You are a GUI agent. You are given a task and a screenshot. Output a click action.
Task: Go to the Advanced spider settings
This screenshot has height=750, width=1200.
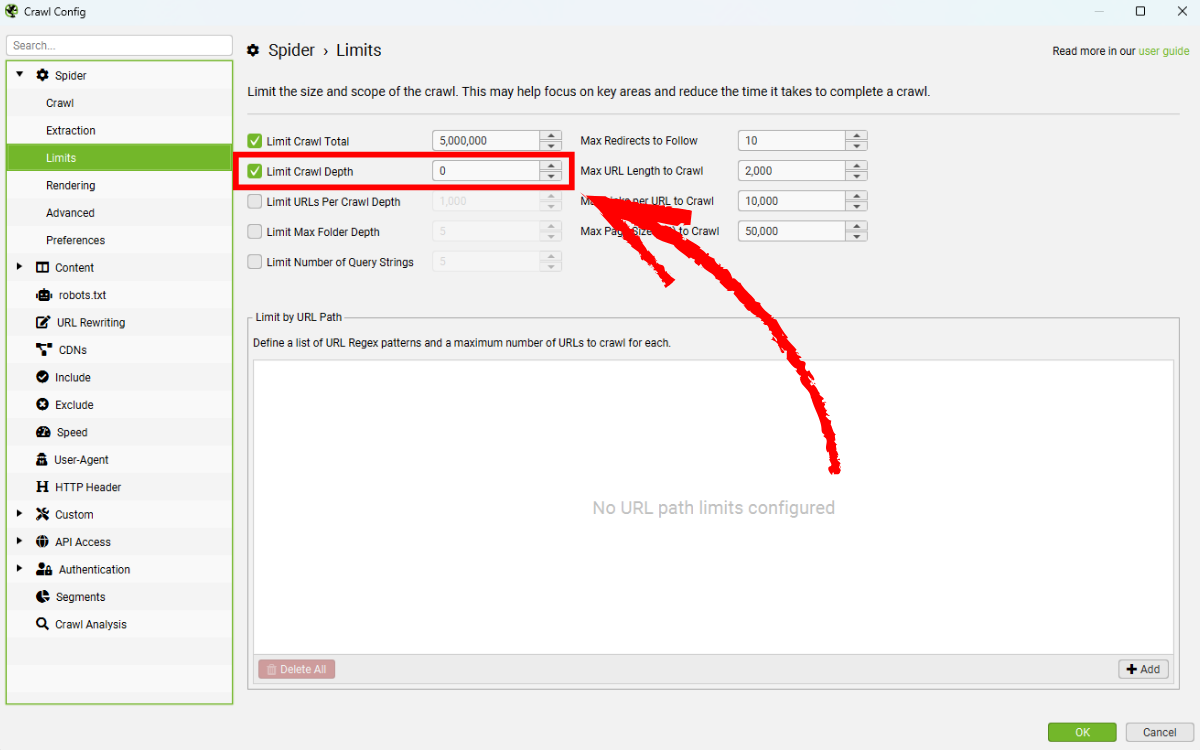point(70,213)
